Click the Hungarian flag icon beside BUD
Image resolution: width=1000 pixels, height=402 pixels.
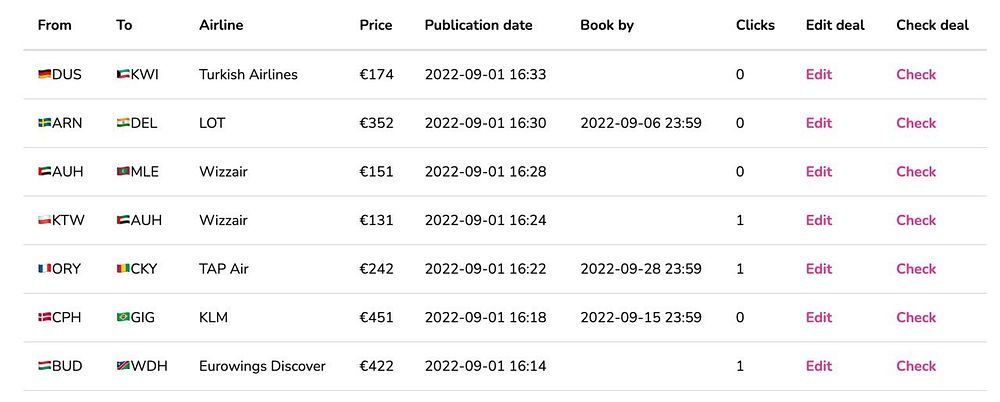point(45,366)
